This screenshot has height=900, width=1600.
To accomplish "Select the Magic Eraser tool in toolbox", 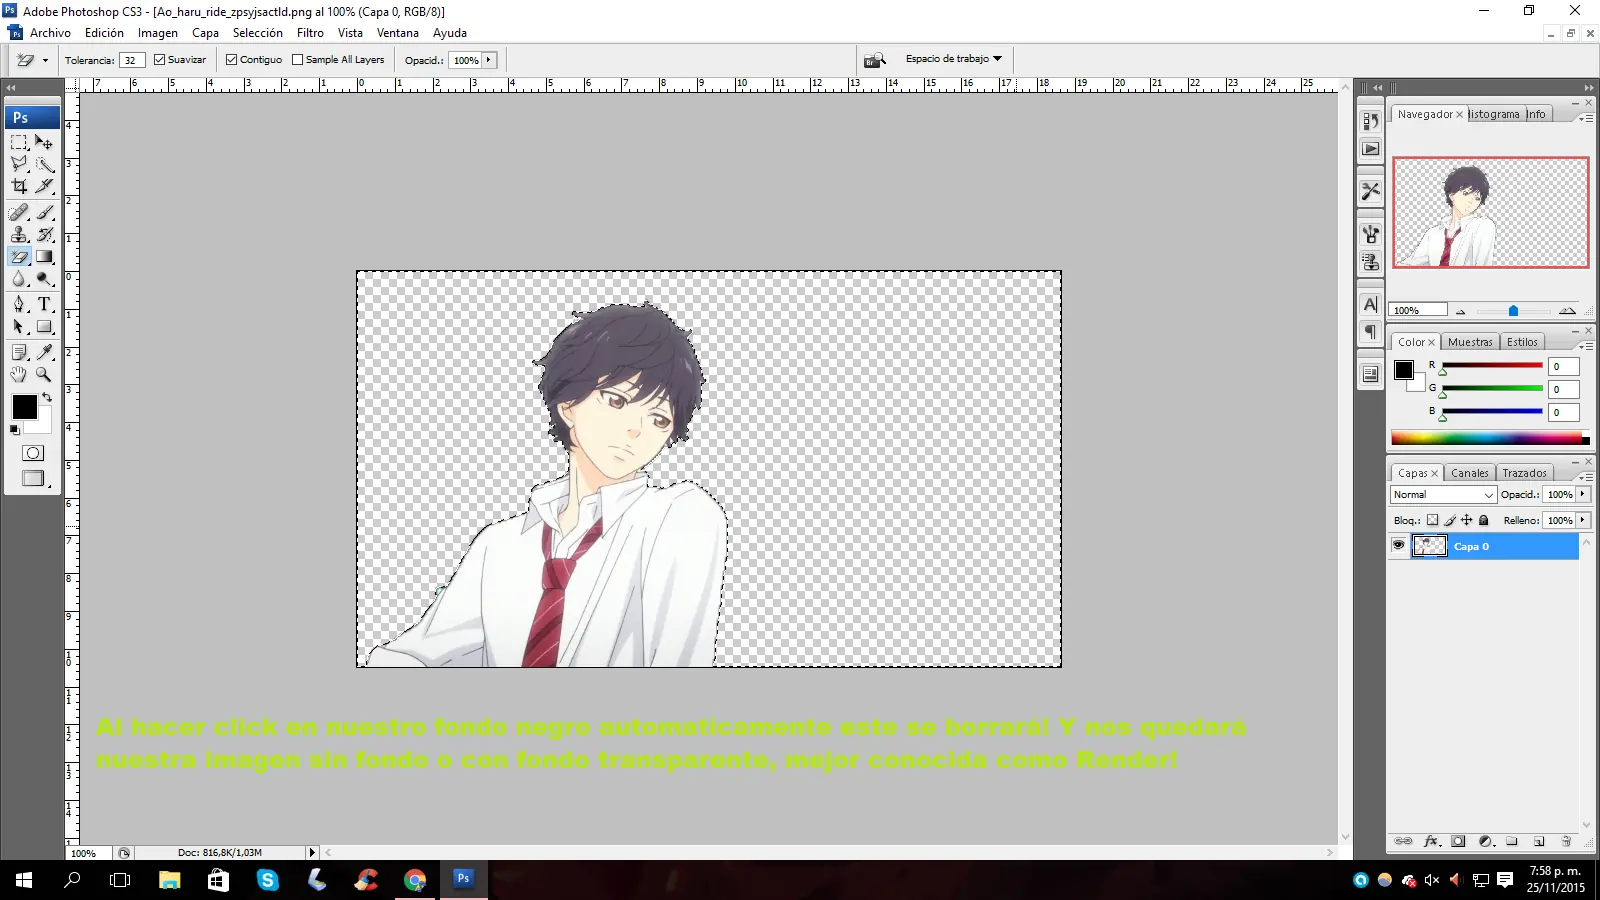I will 19,256.
